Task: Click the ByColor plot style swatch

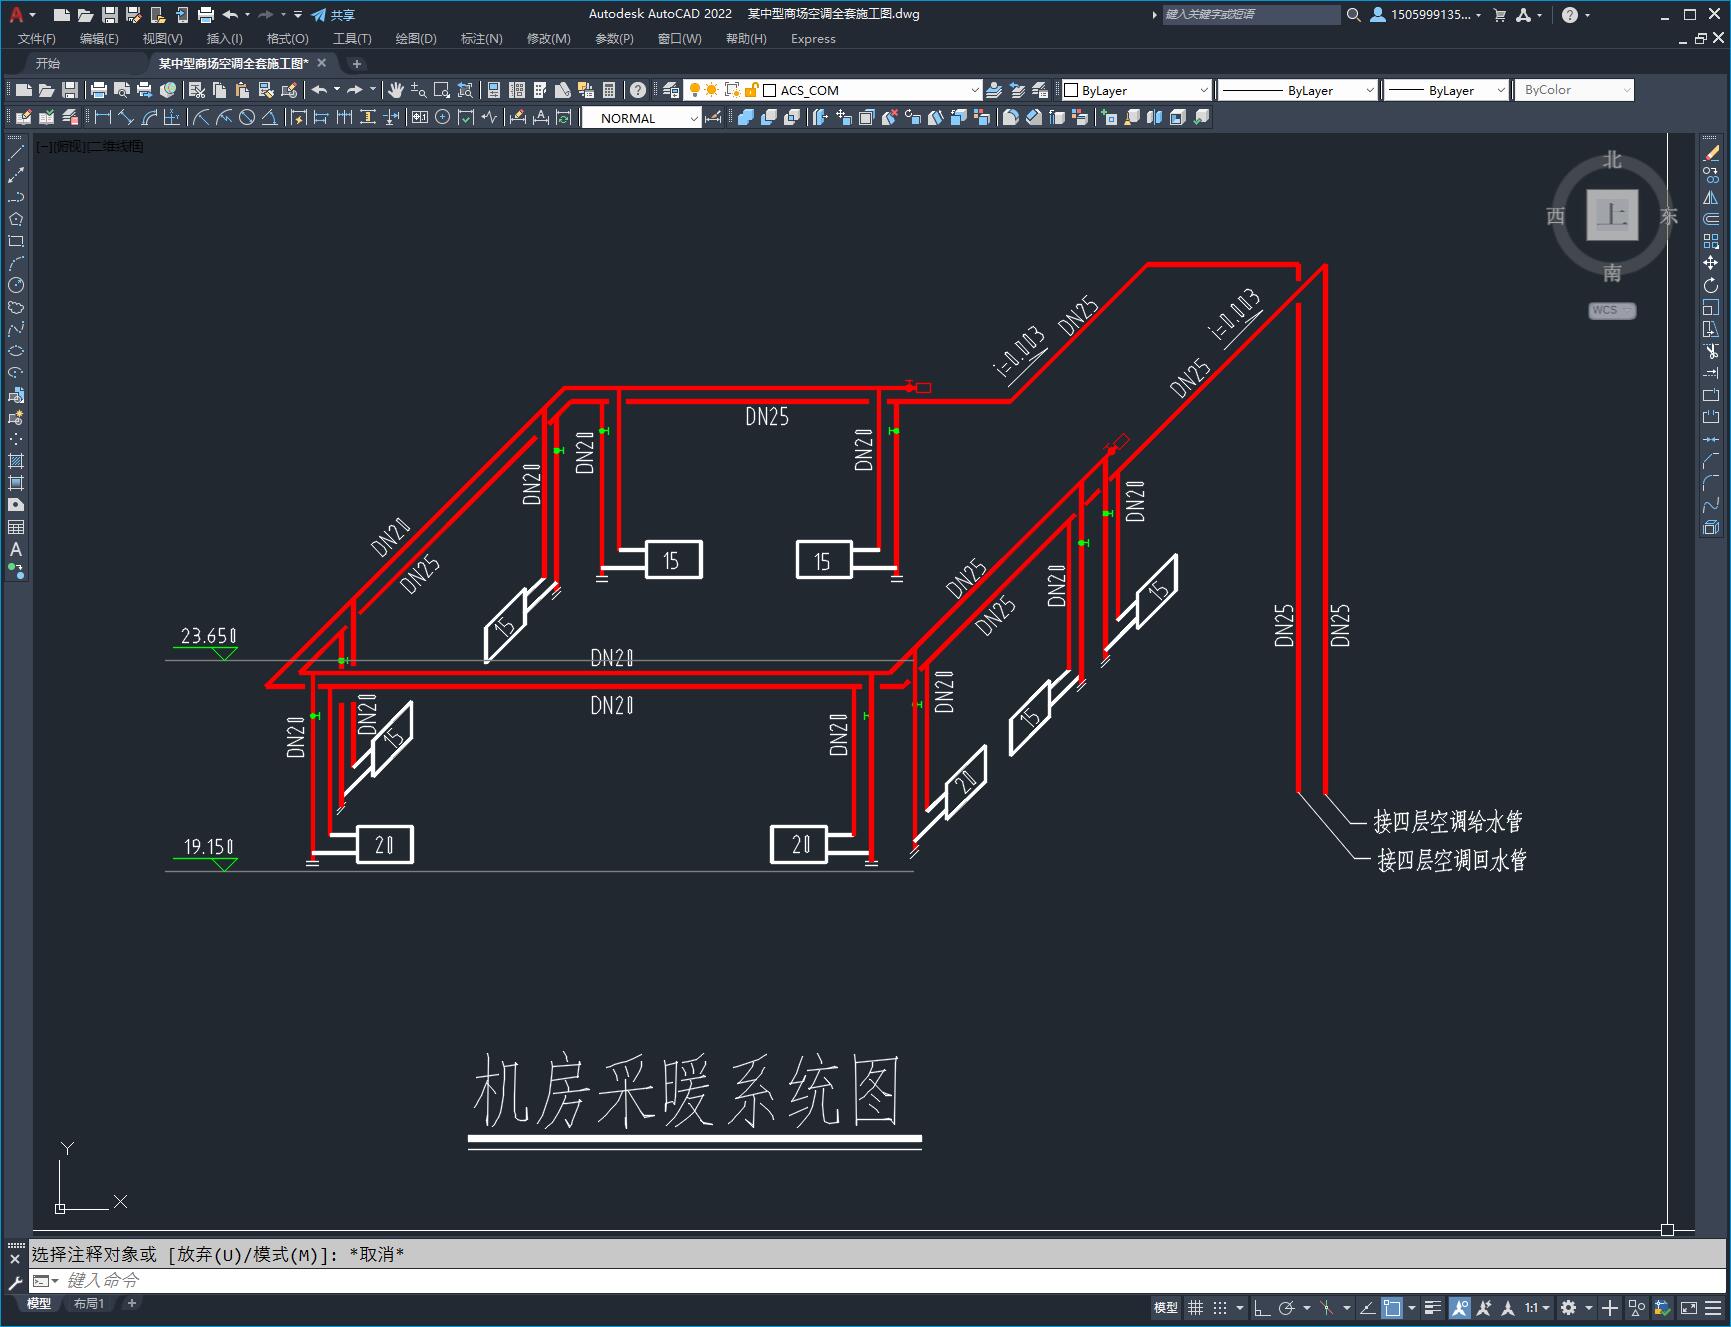Action: click(x=1574, y=89)
